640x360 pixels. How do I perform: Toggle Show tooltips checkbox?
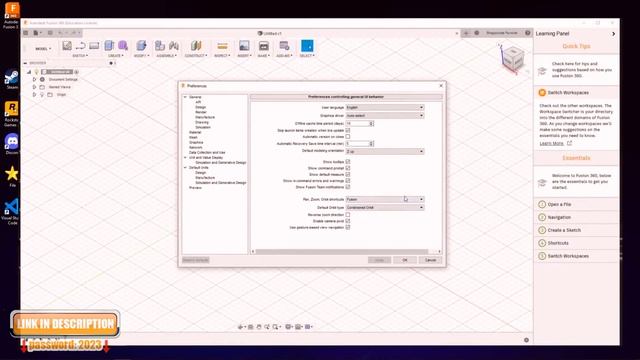pyautogui.click(x=348, y=162)
